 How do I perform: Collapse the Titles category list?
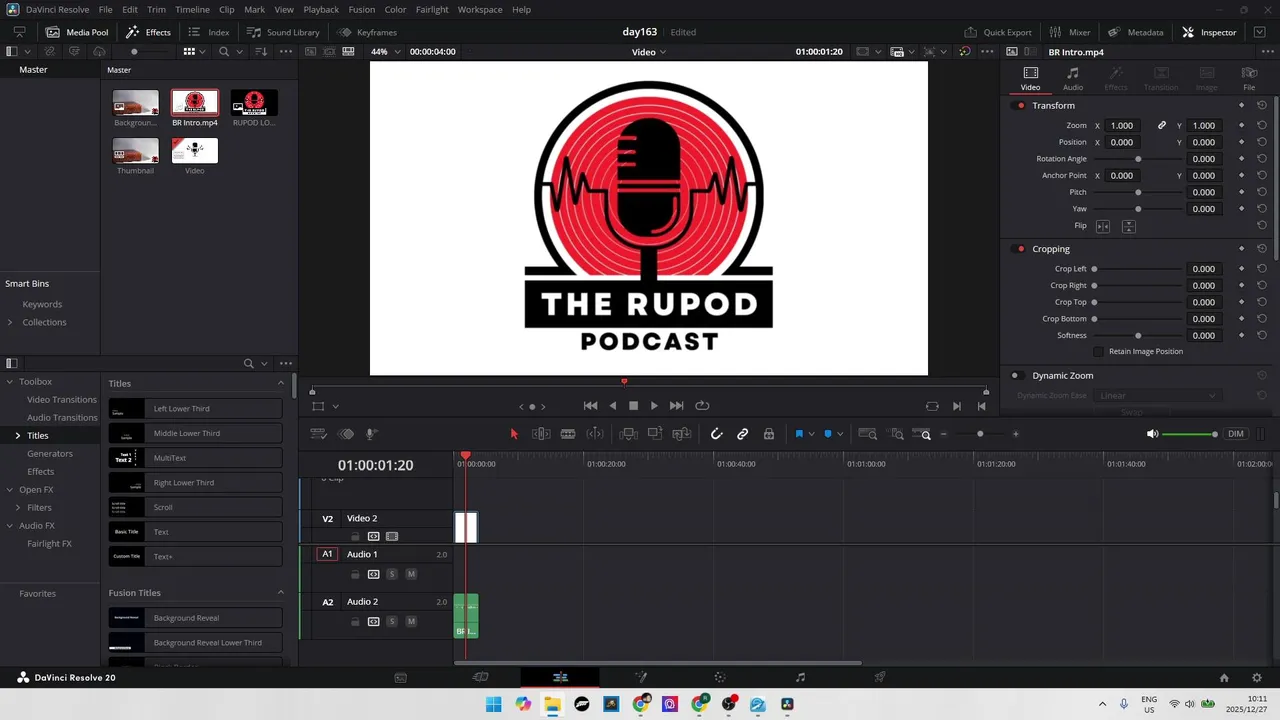(281, 384)
